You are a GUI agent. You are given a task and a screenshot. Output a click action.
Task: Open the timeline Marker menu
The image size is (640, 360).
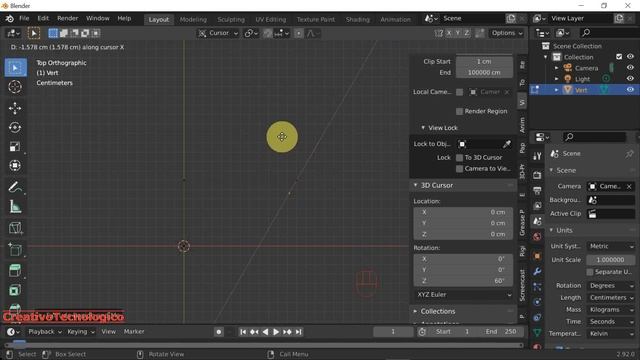click(x=134, y=332)
